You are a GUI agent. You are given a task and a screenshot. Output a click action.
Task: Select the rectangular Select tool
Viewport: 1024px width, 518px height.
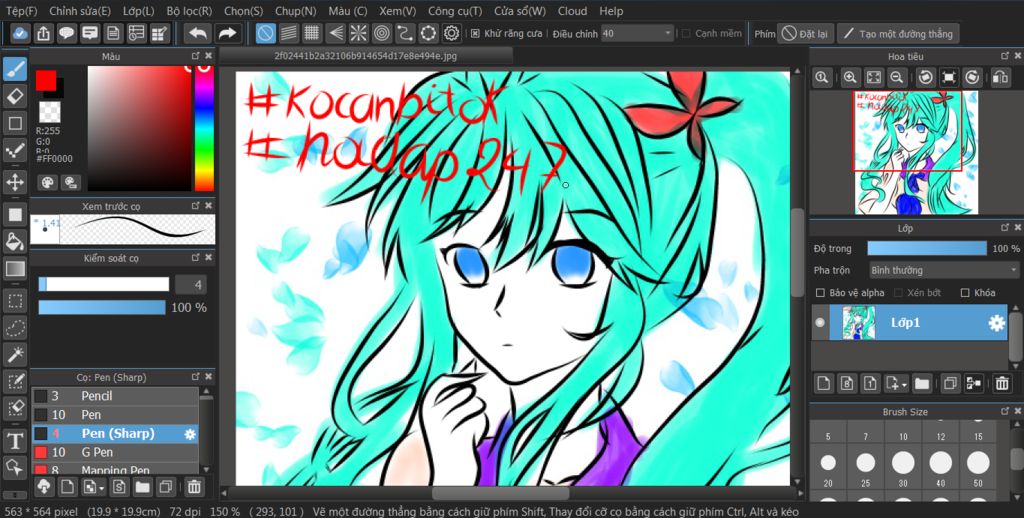click(14, 301)
